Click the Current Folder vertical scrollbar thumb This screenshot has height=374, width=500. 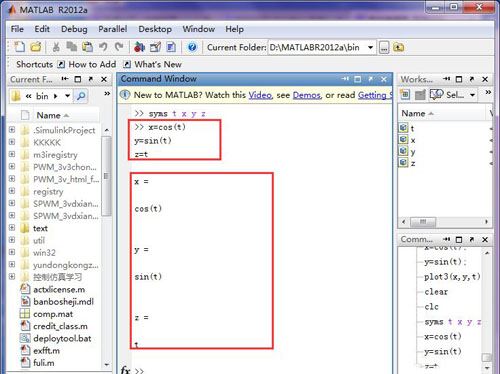[106, 176]
